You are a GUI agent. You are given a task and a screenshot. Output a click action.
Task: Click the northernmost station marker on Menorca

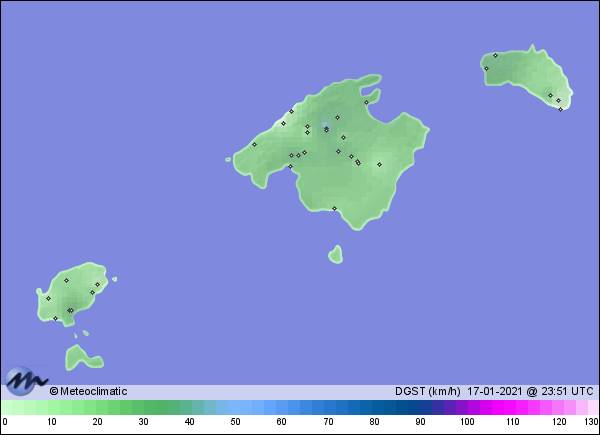point(495,55)
